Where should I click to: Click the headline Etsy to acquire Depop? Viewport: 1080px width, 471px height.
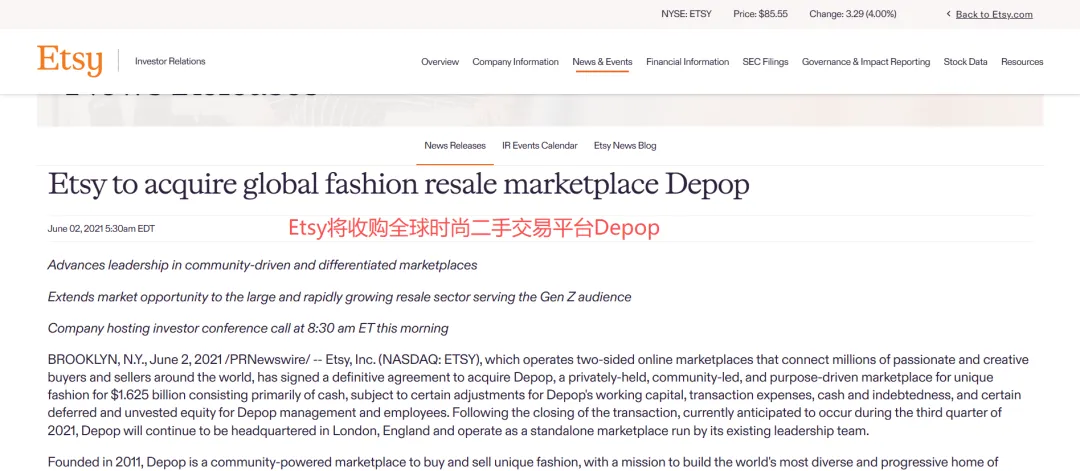tap(398, 185)
